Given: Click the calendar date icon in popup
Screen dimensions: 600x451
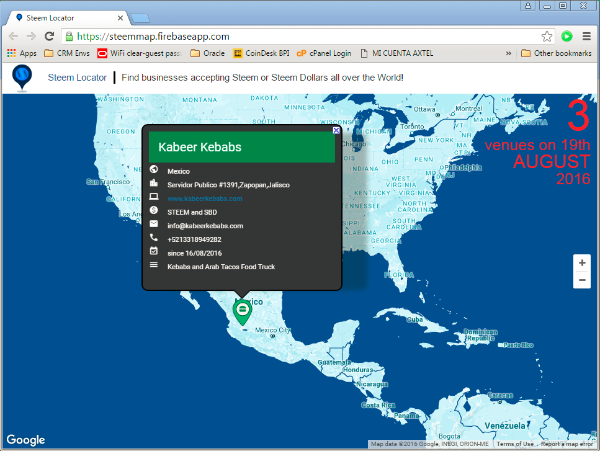Looking at the screenshot, I should click(154, 251).
